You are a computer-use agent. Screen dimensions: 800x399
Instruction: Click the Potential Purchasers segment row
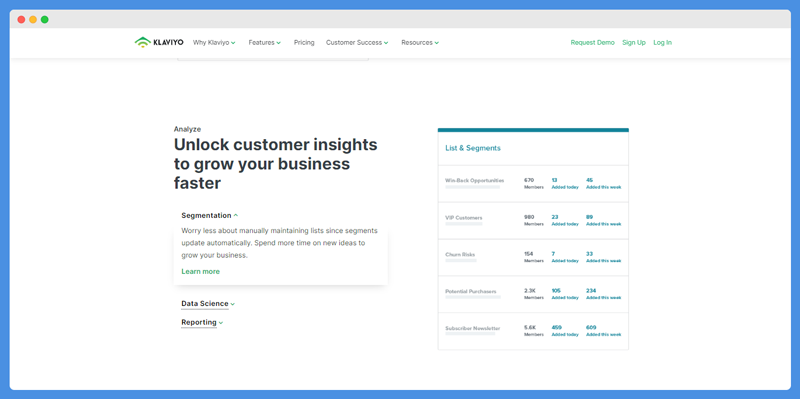click(533, 294)
